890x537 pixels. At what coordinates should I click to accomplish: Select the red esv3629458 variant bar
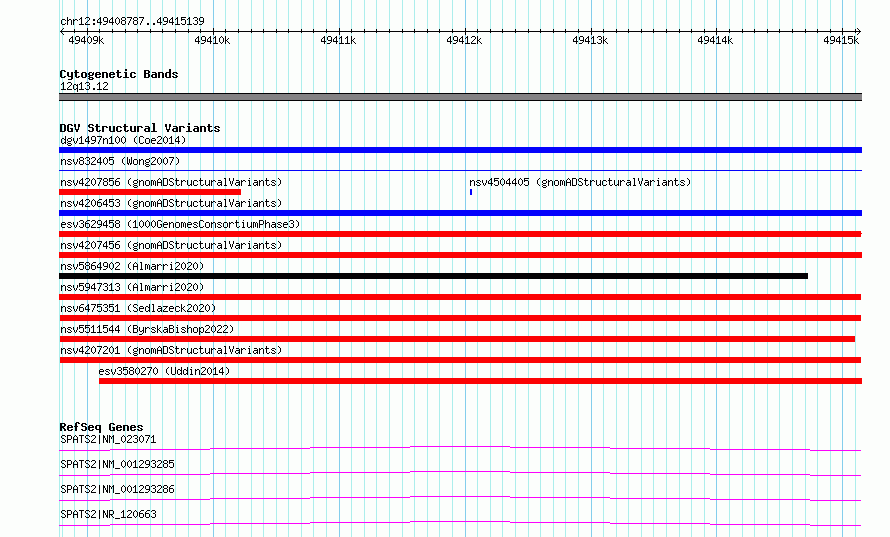click(460, 234)
